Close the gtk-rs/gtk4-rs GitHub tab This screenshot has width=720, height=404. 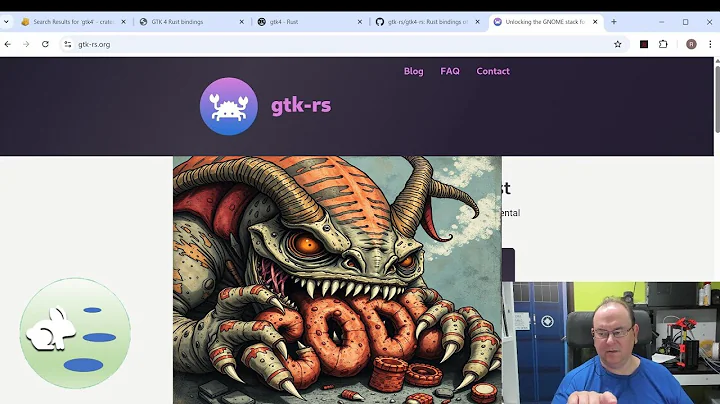[478, 22]
